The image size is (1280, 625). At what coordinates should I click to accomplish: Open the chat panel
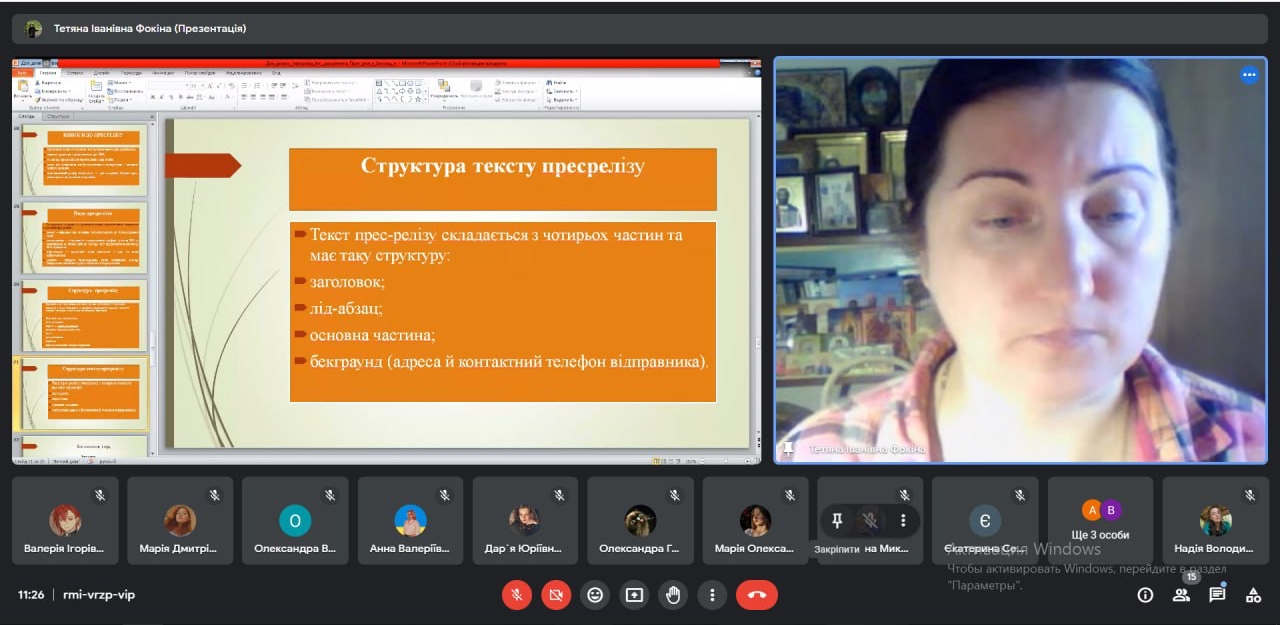[x=1217, y=595]
